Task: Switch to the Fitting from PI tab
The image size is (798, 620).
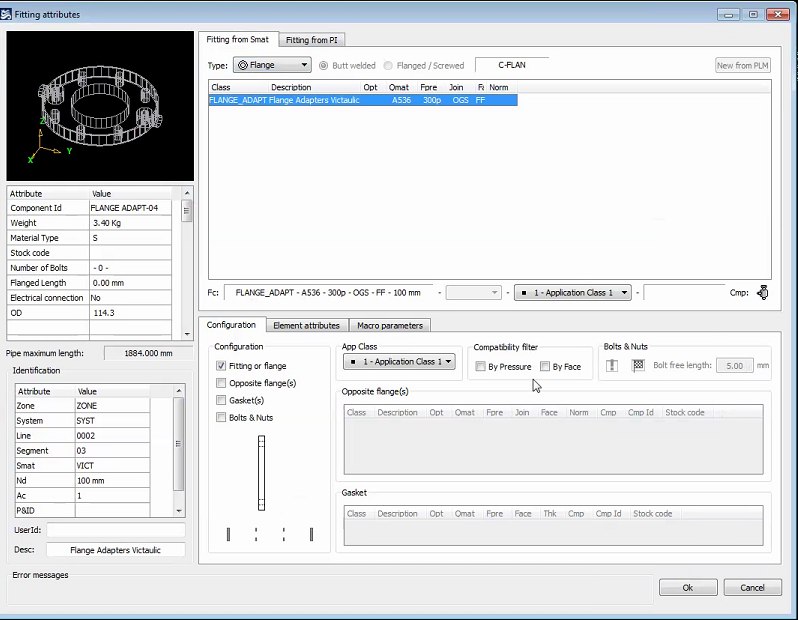Action: coord(311,40)
